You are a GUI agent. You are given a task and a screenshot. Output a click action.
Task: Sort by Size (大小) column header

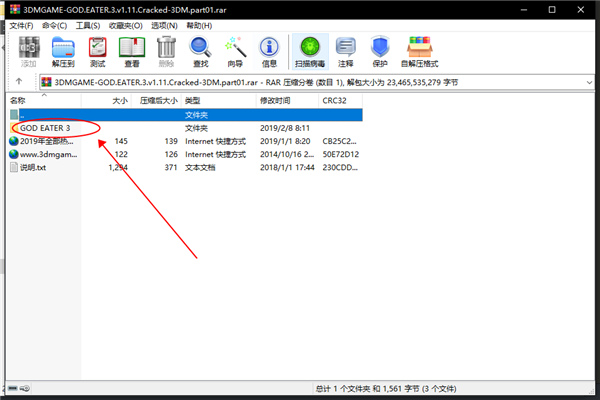tap(106, 101)
